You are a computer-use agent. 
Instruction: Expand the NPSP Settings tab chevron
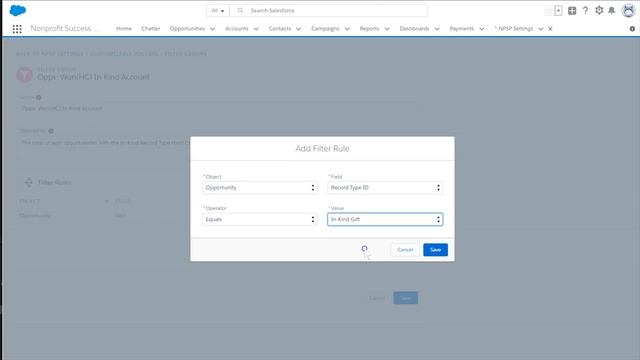click(x=540, y=29)
